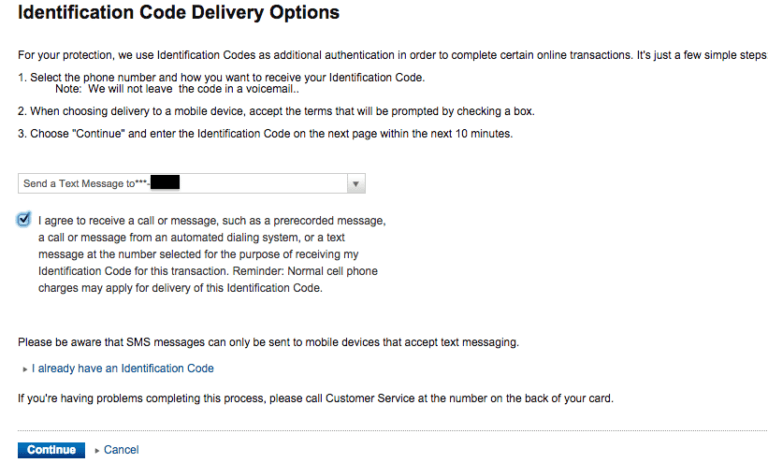This screenshot has width=768, height=463.
Task: Click the Customer Service help text
Action: (x=315, y=398)
